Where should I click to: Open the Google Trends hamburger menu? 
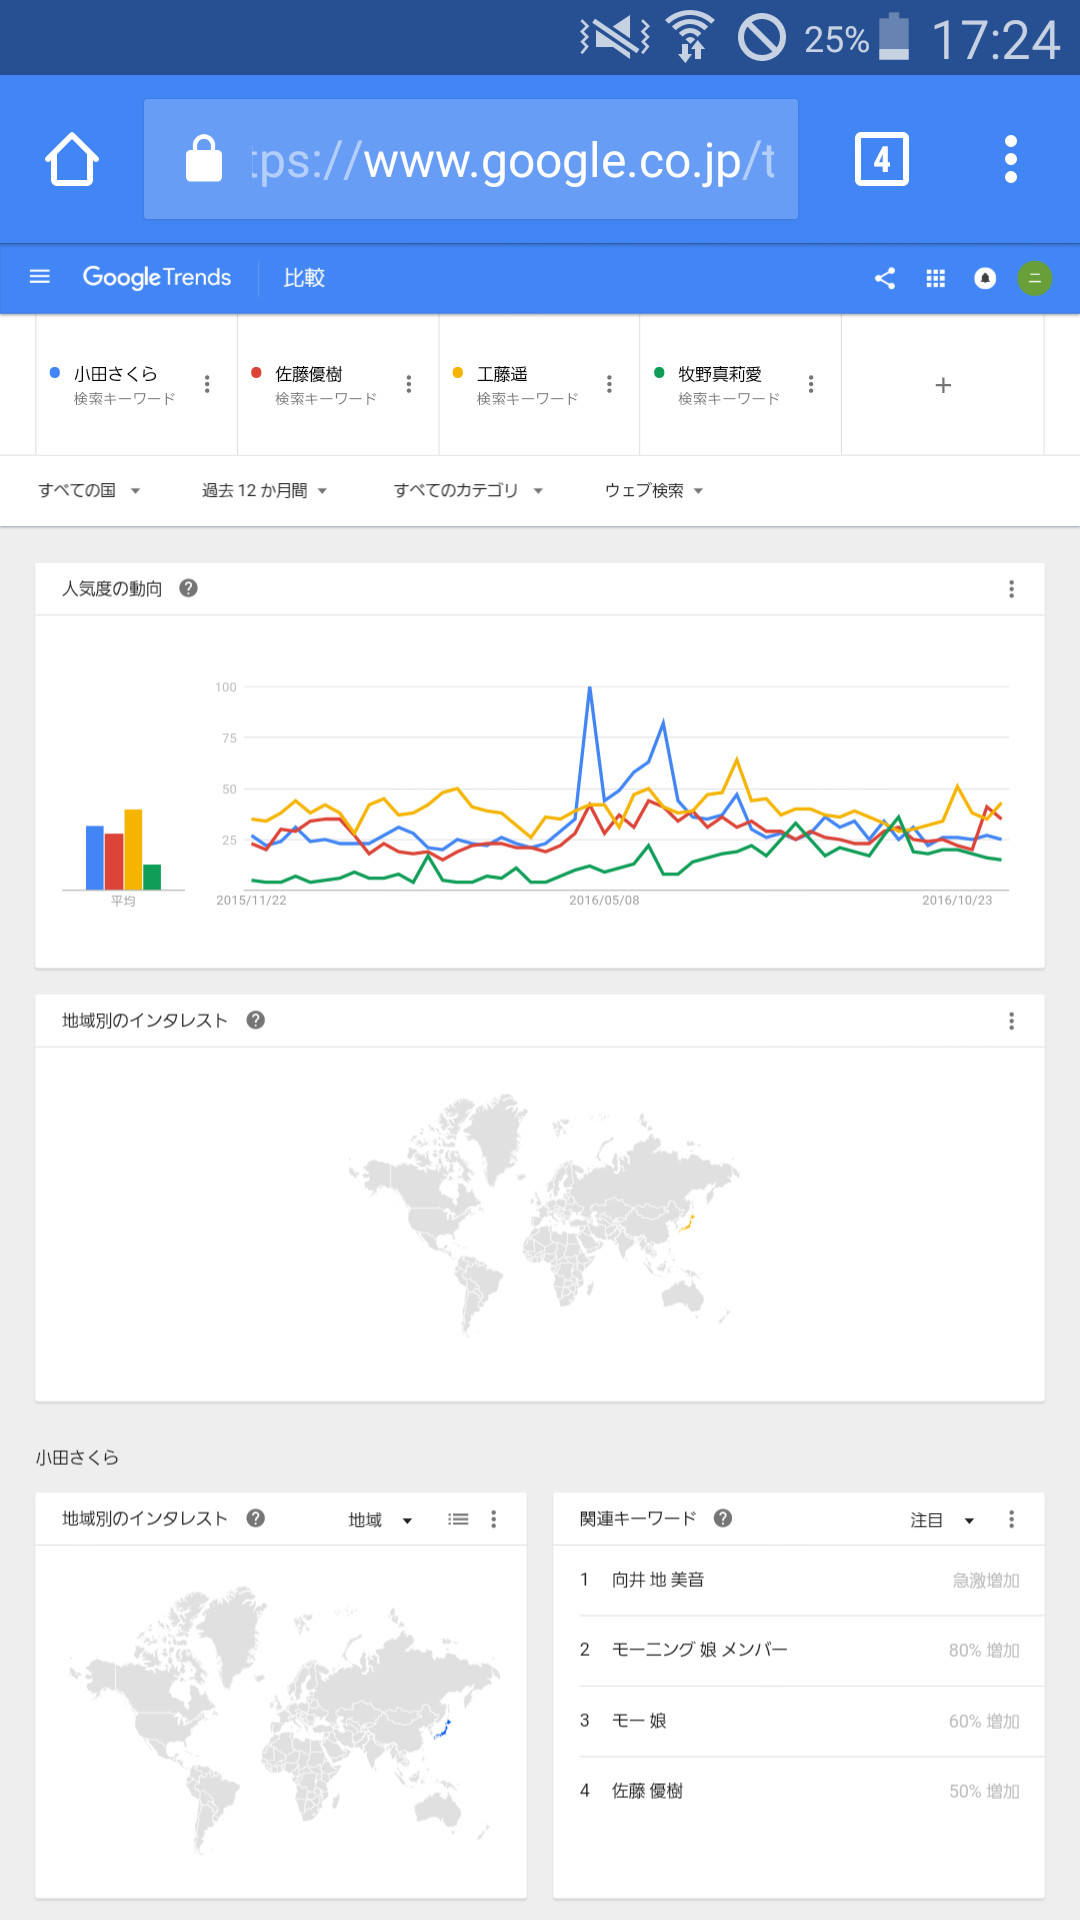coord(40,277)
